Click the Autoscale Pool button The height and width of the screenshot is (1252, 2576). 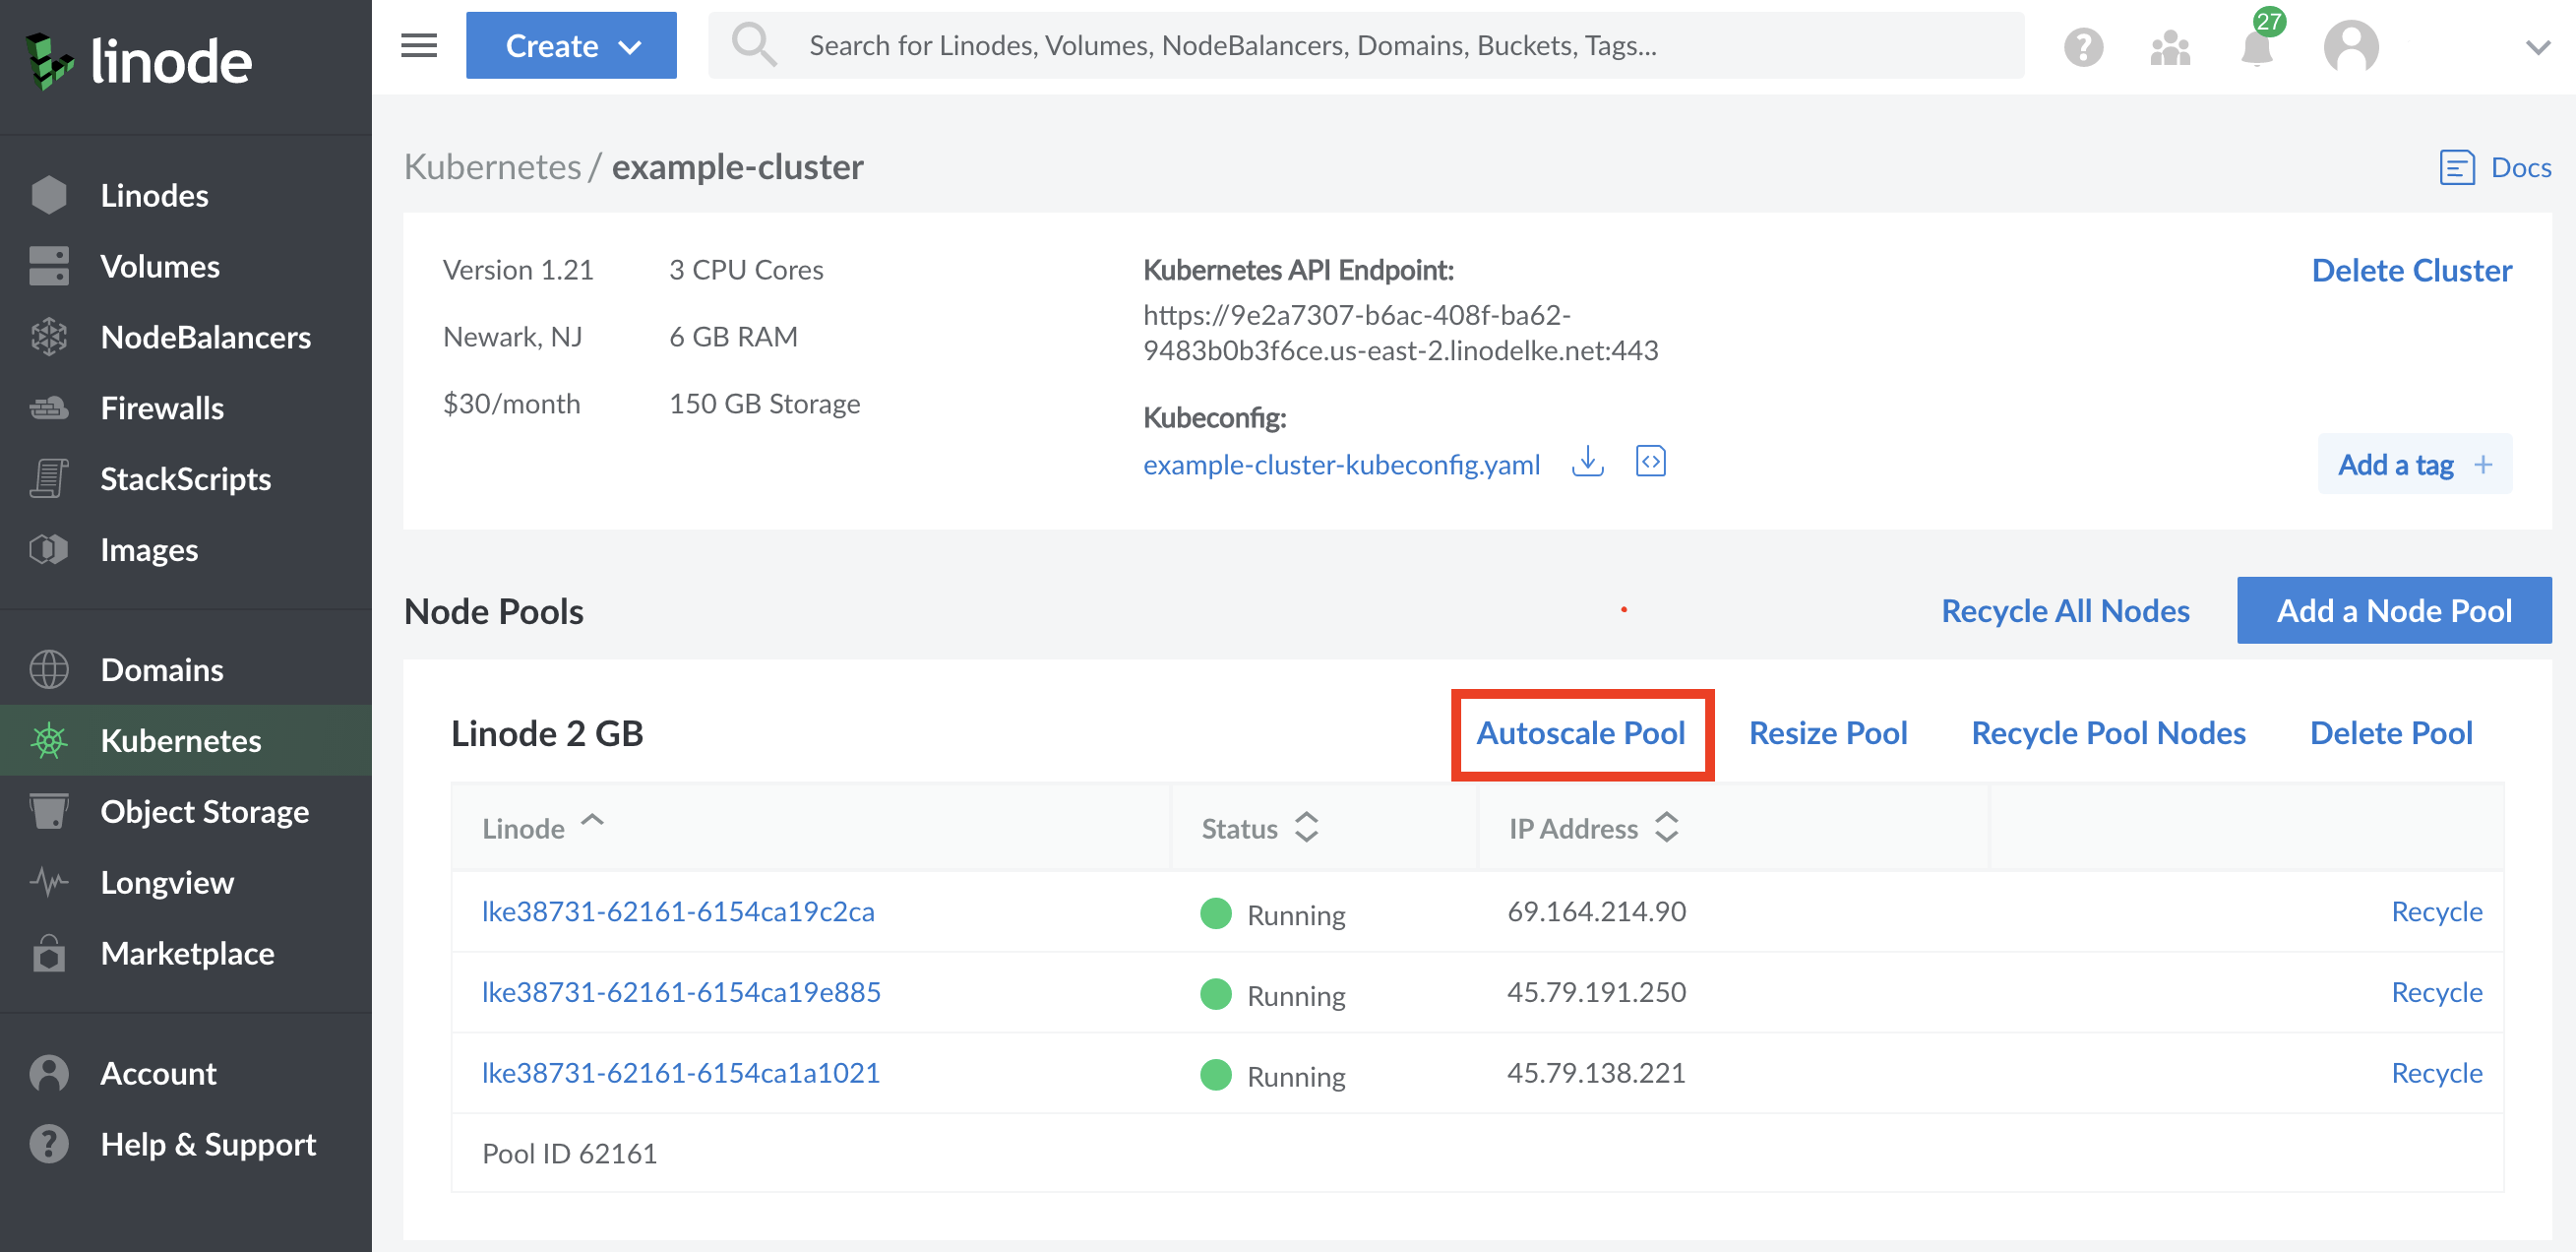click(x=1580, y=733)
